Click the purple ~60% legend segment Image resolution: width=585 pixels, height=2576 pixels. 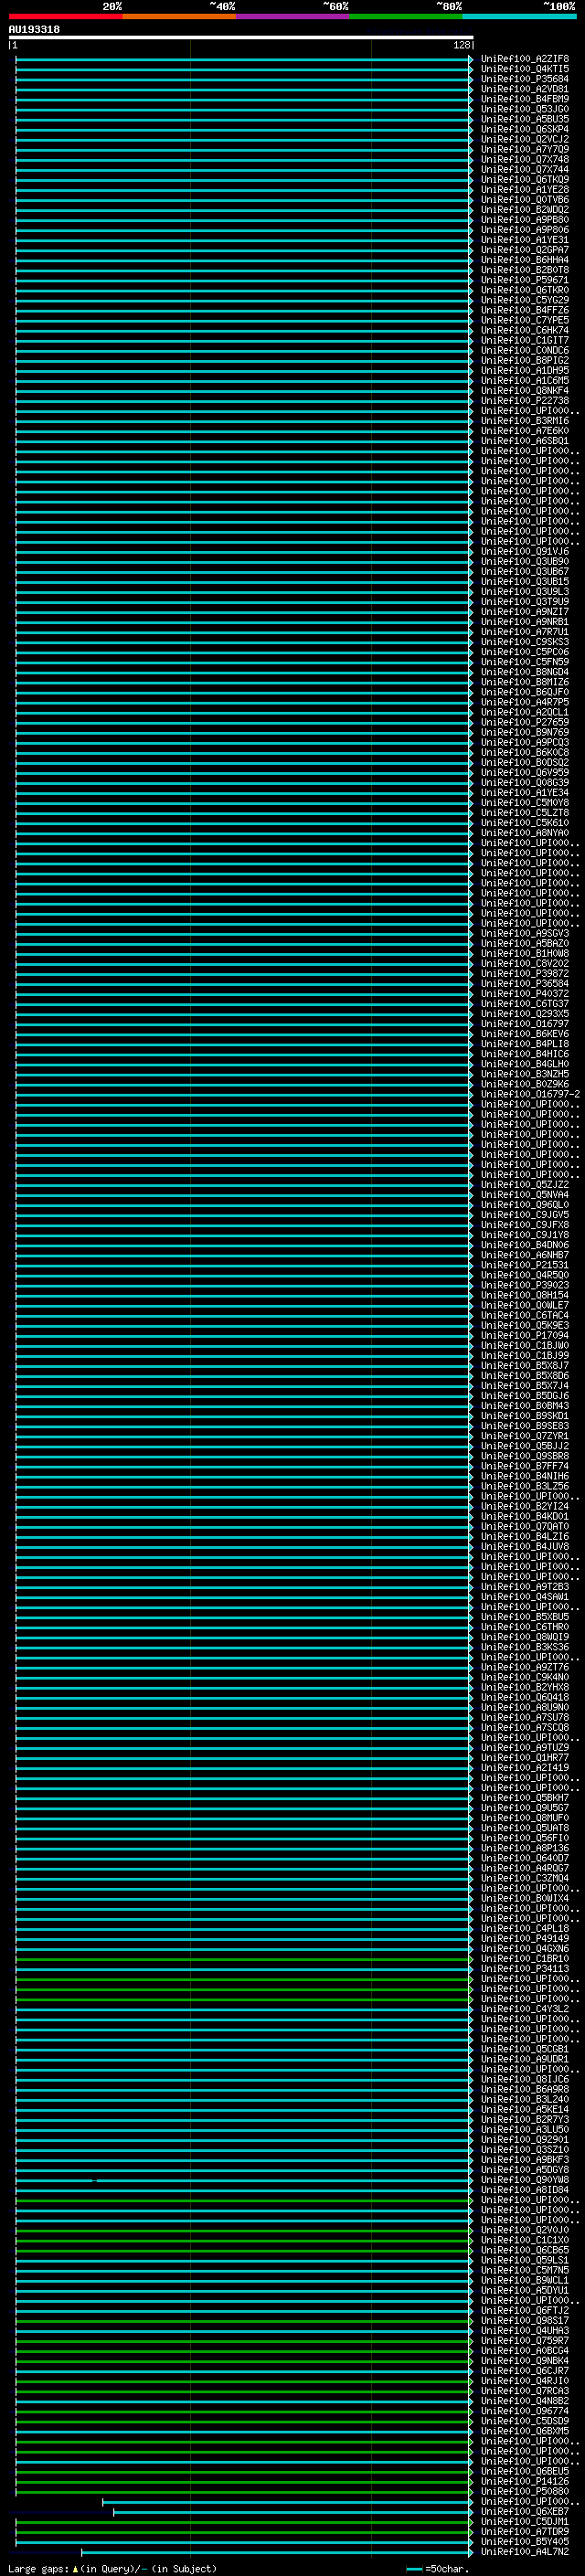pos(292,16)
